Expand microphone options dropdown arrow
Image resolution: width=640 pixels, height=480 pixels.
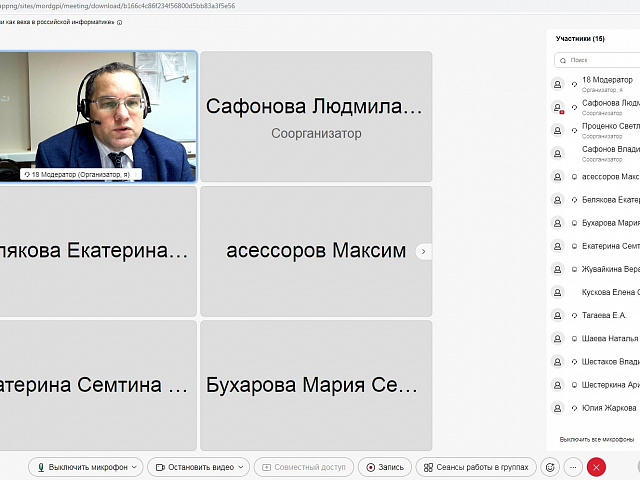(x=135, y=467)
